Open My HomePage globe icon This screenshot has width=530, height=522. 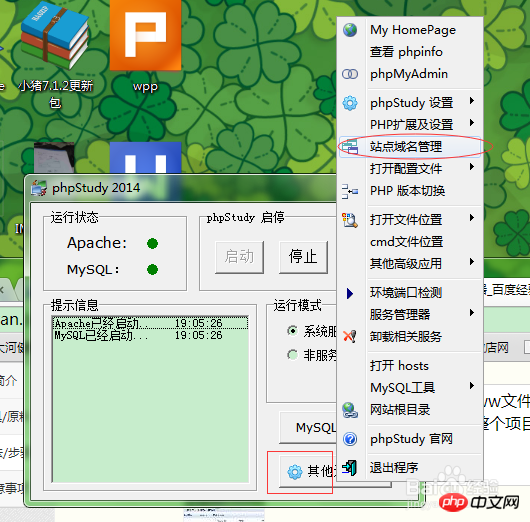[x=350, y=30]
